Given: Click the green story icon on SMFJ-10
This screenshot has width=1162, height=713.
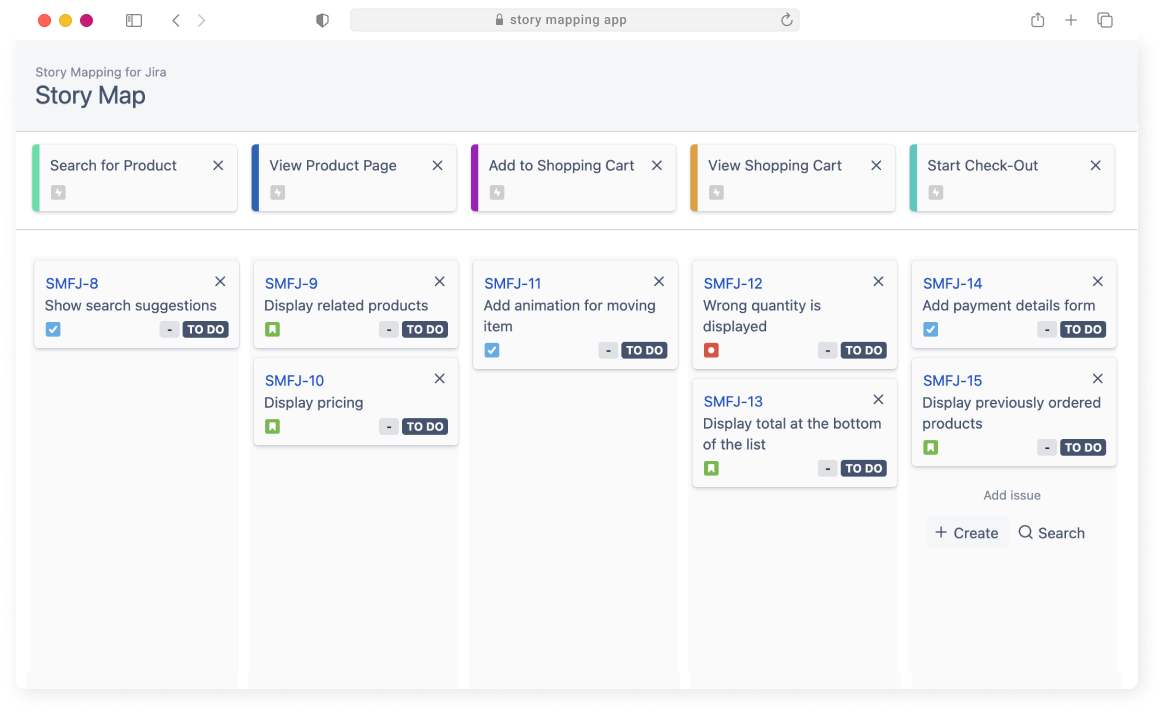Looking at the screenshot, I should point(272,426).
